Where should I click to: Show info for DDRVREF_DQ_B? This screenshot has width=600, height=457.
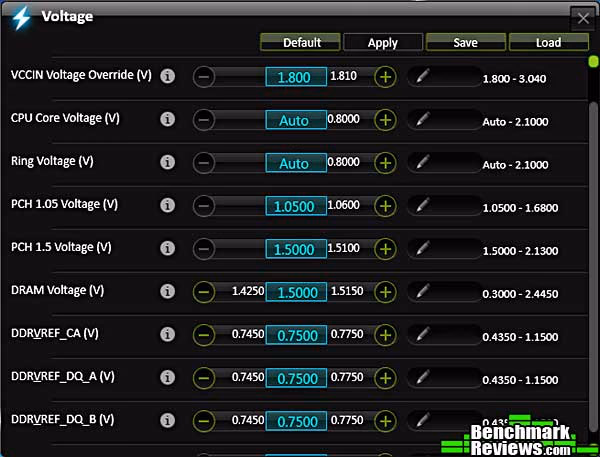coord(168,420)
